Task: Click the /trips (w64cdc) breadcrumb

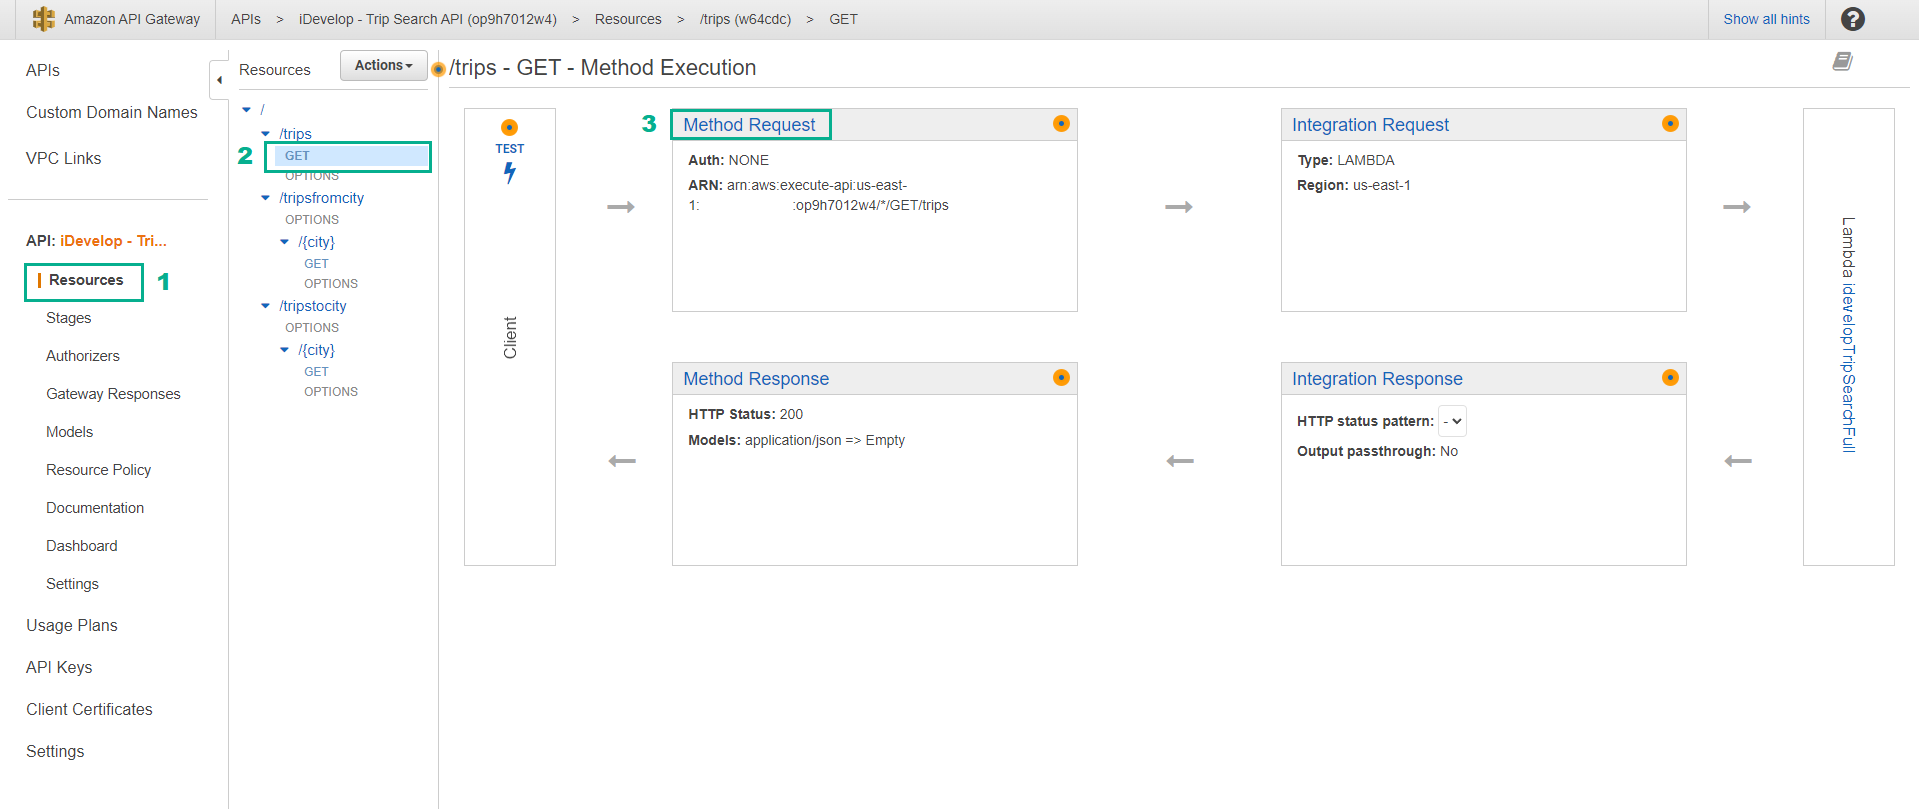Action: point(745,19)
